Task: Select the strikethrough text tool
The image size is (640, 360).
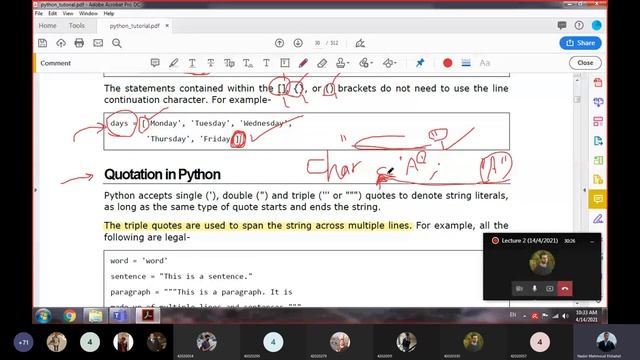Action: click(x=211, y=63)
